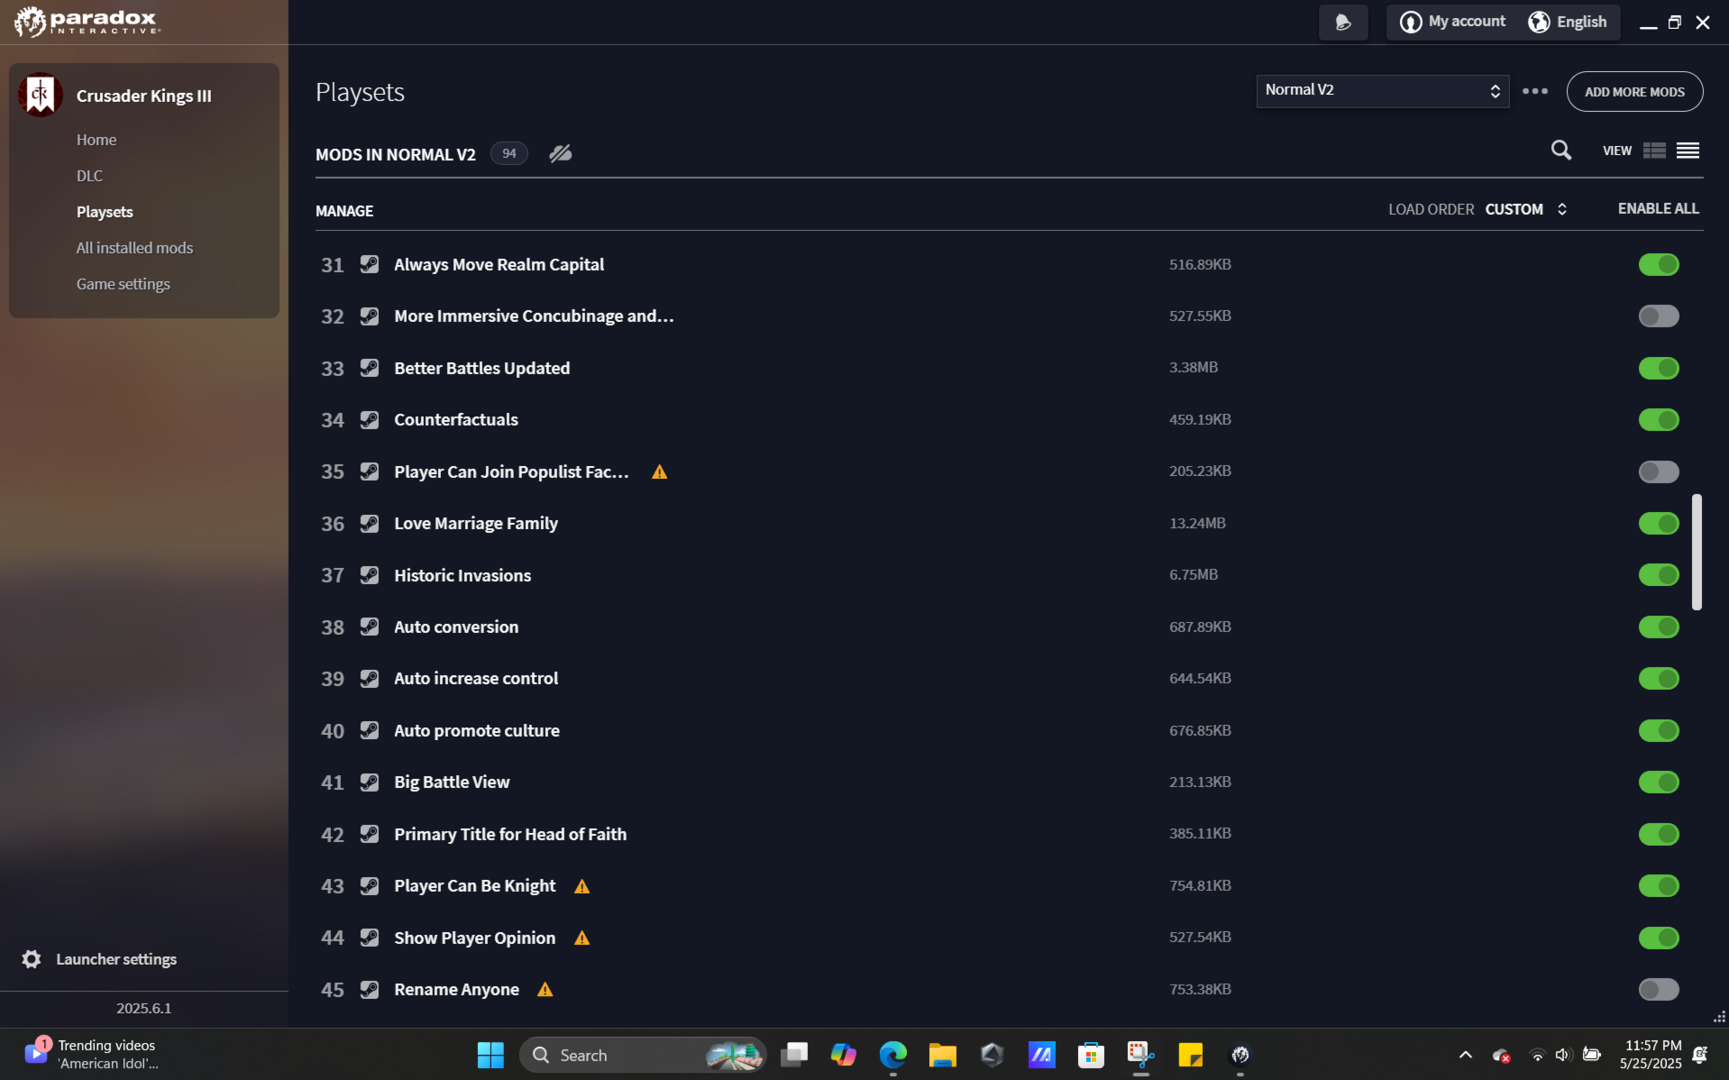
Task: Open the notifications megaphone icon
Action: click(x=1343, y=22)
